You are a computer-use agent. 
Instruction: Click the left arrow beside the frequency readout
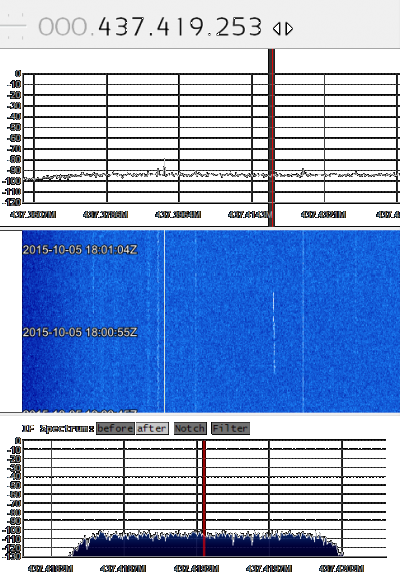(x=277, y=29)
